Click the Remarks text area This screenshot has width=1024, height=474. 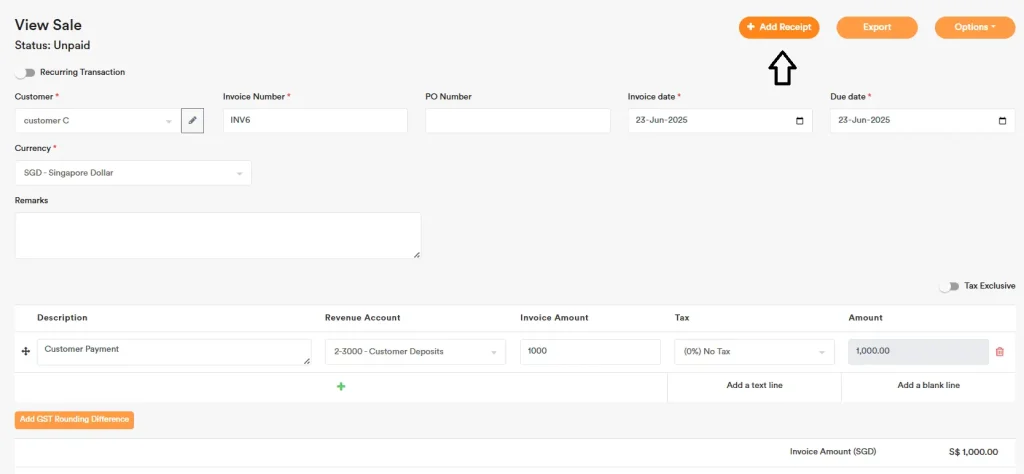click(x=217, y=235)
